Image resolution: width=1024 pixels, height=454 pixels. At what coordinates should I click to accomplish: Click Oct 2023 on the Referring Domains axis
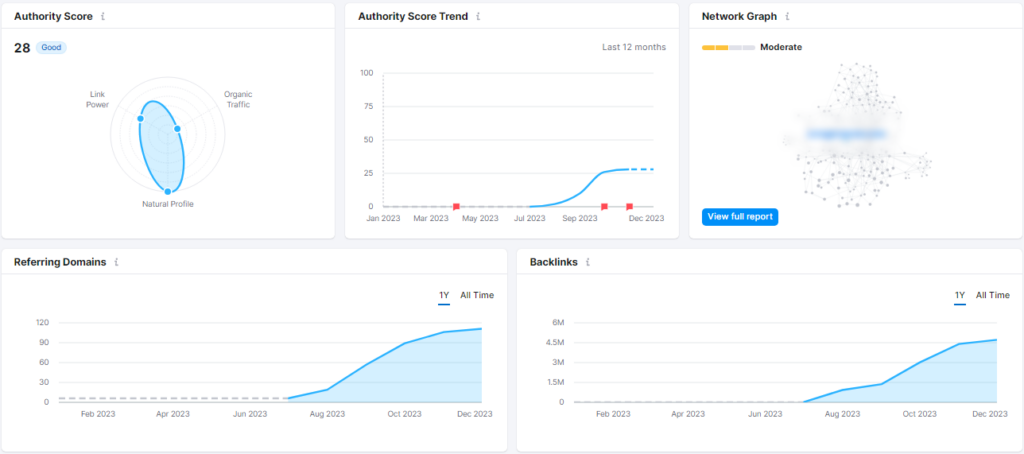404,414
